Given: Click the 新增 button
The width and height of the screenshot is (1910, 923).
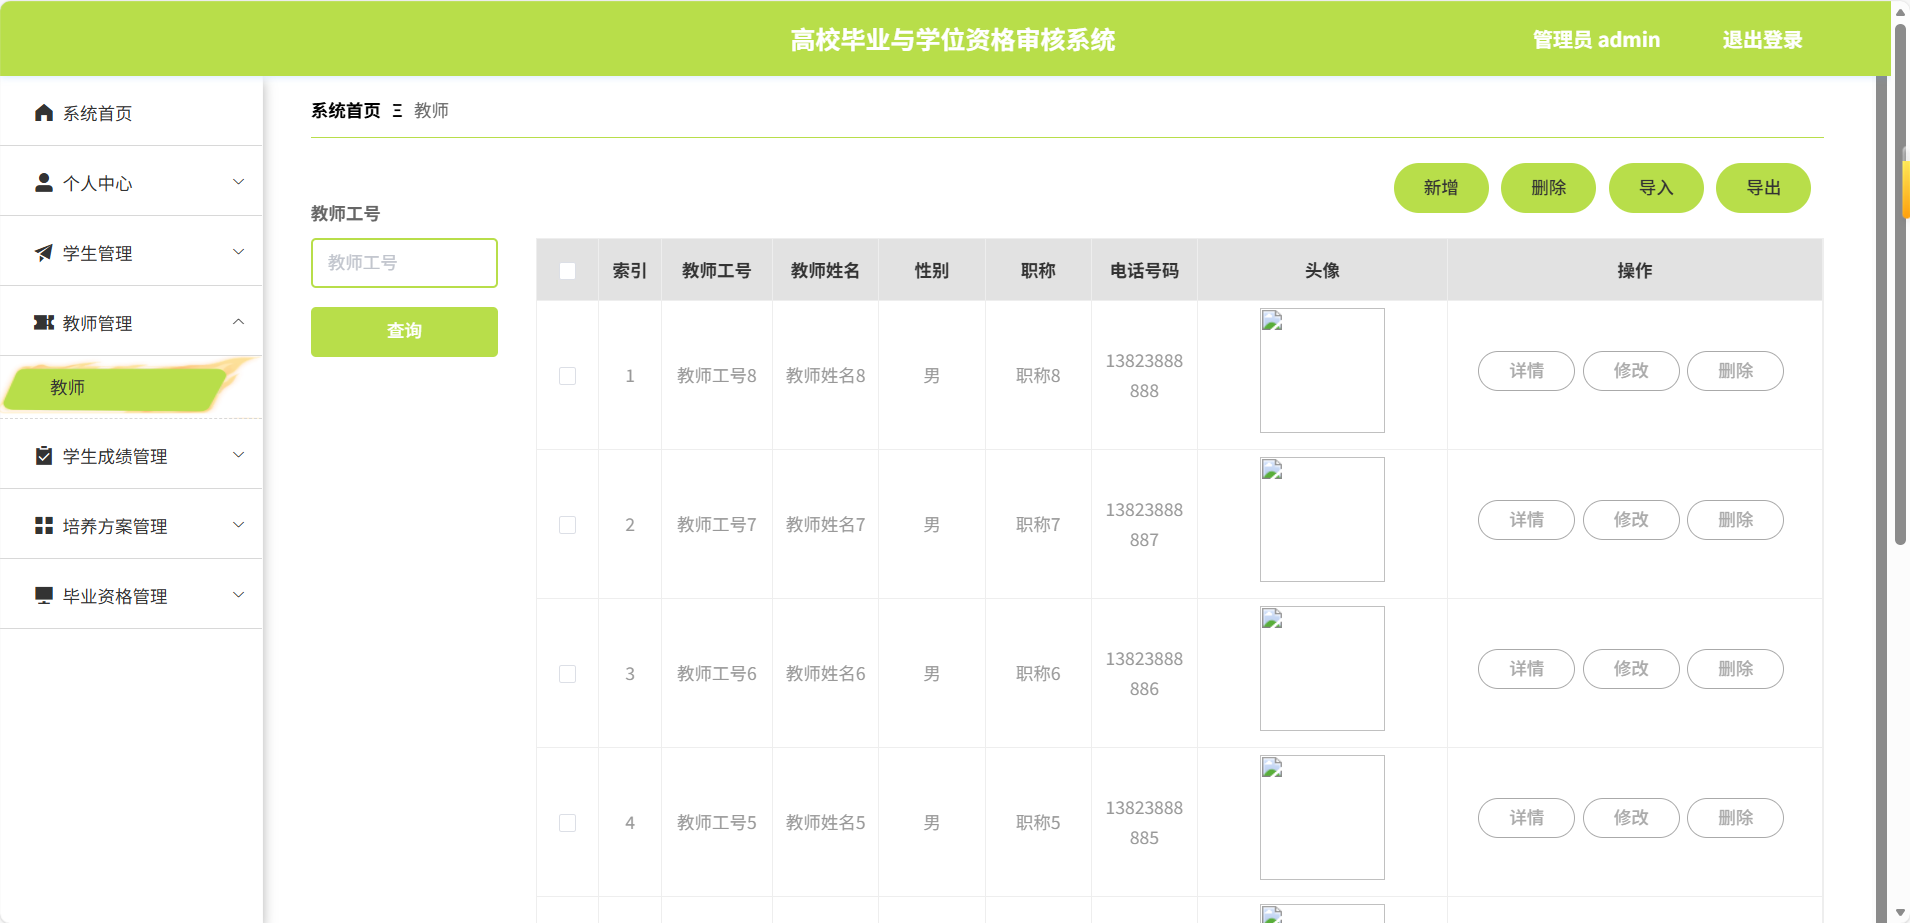Looking at the screenshot, I should [1441, 188].
